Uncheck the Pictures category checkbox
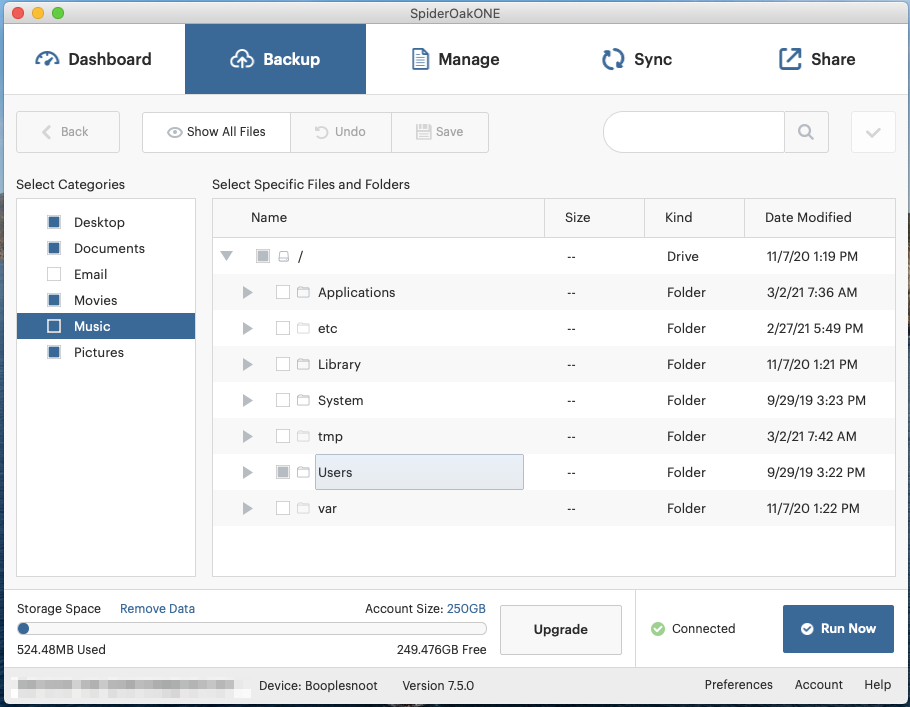The width and height of the screenshot is (910, 707). click(x=54, y=352)
